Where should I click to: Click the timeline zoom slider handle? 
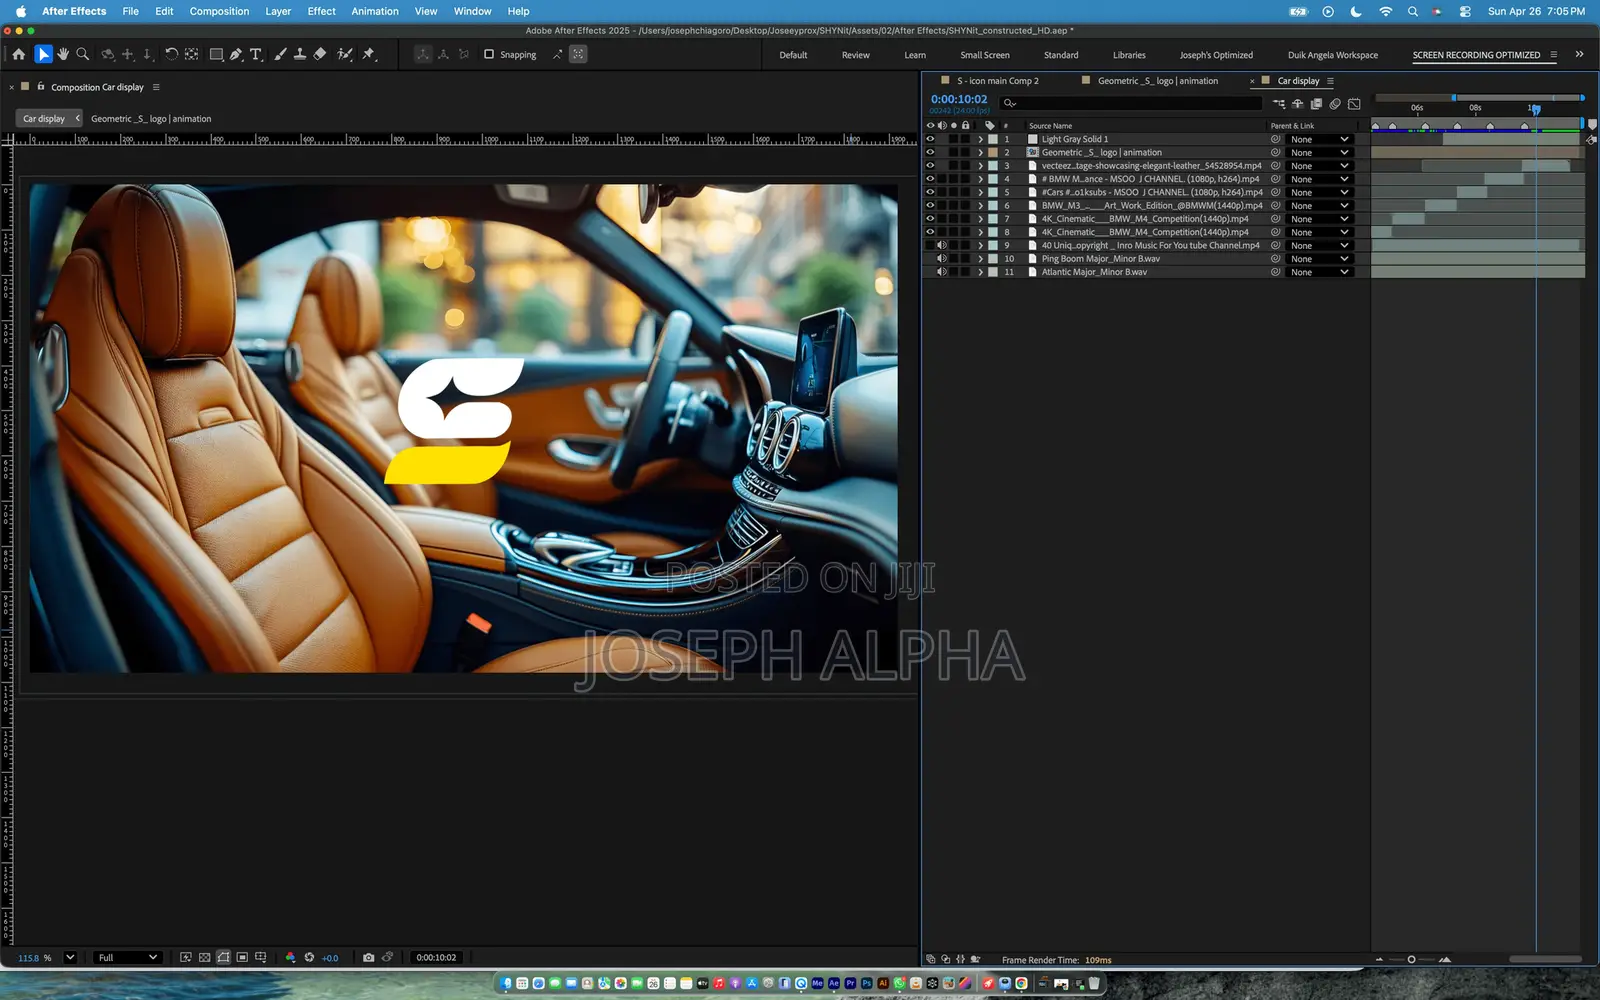pyautogui.click(x=1411, y=959)
